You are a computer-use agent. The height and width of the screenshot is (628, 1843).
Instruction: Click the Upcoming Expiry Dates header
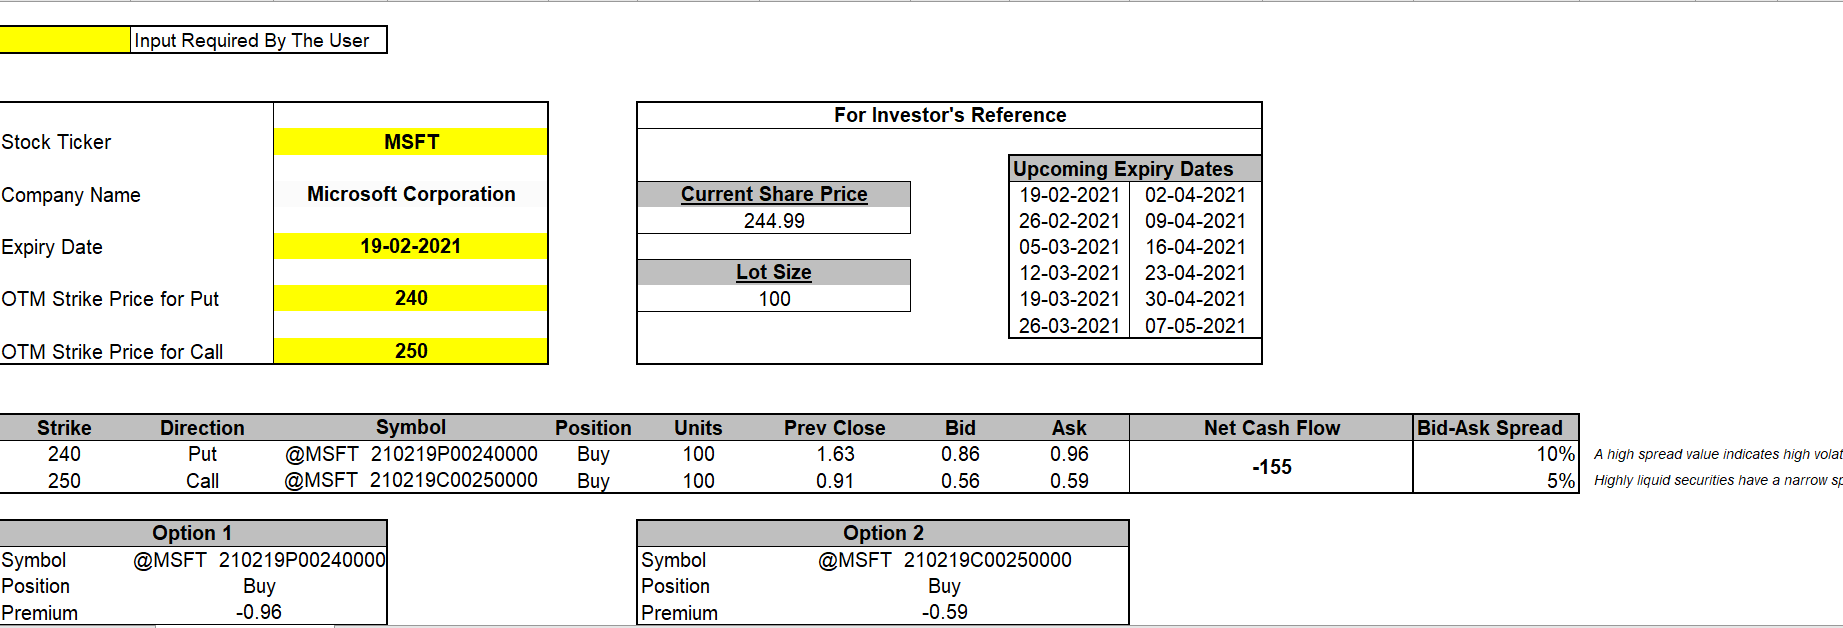pos(1123,169)
